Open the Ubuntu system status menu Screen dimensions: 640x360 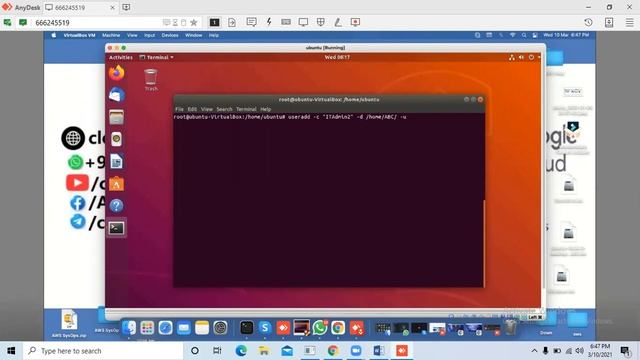[524, 58]
